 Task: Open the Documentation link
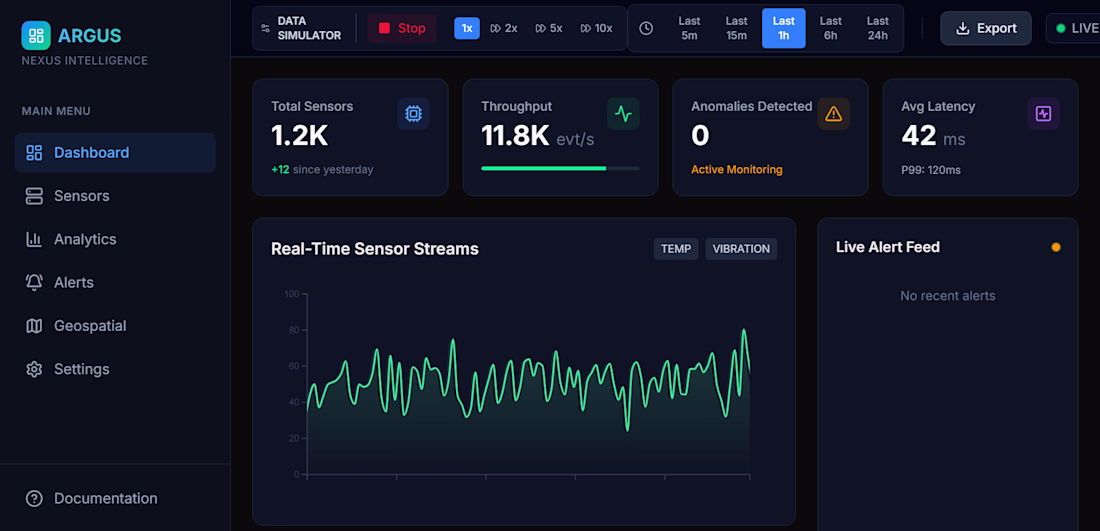[115, 499]
